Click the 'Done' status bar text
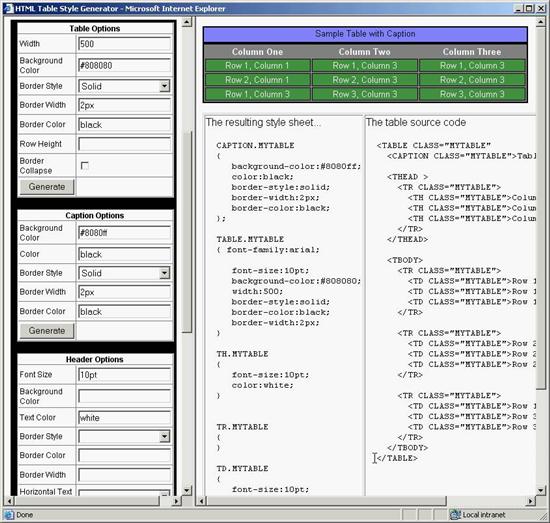Image resolution: width=550 pixels, height=523 pixels. coord(25,515)
